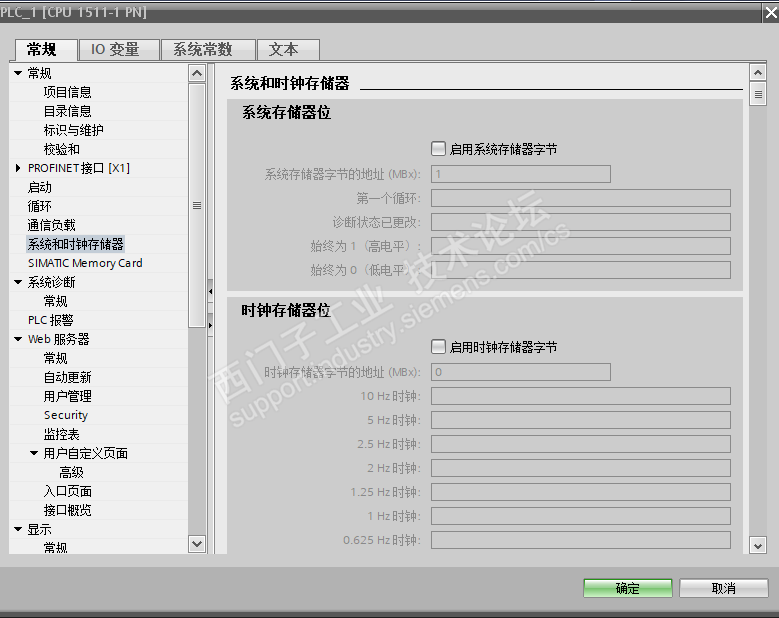Select 系统和时钟存储器 tree entry
Viewport: 779px width, 618px height.
(x=76, y=244)
